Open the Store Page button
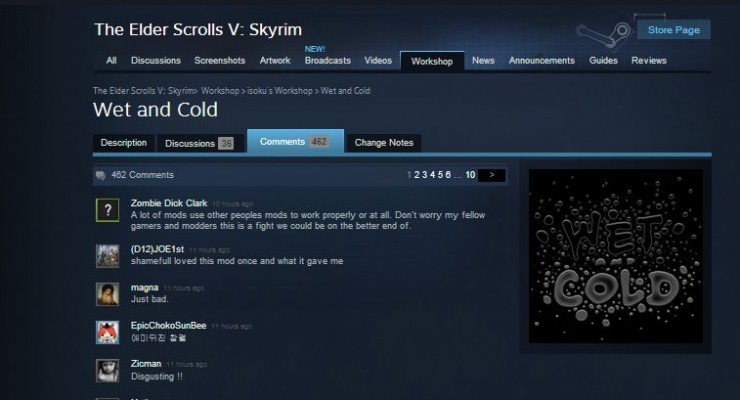740x400 pixels. (673, 30)
